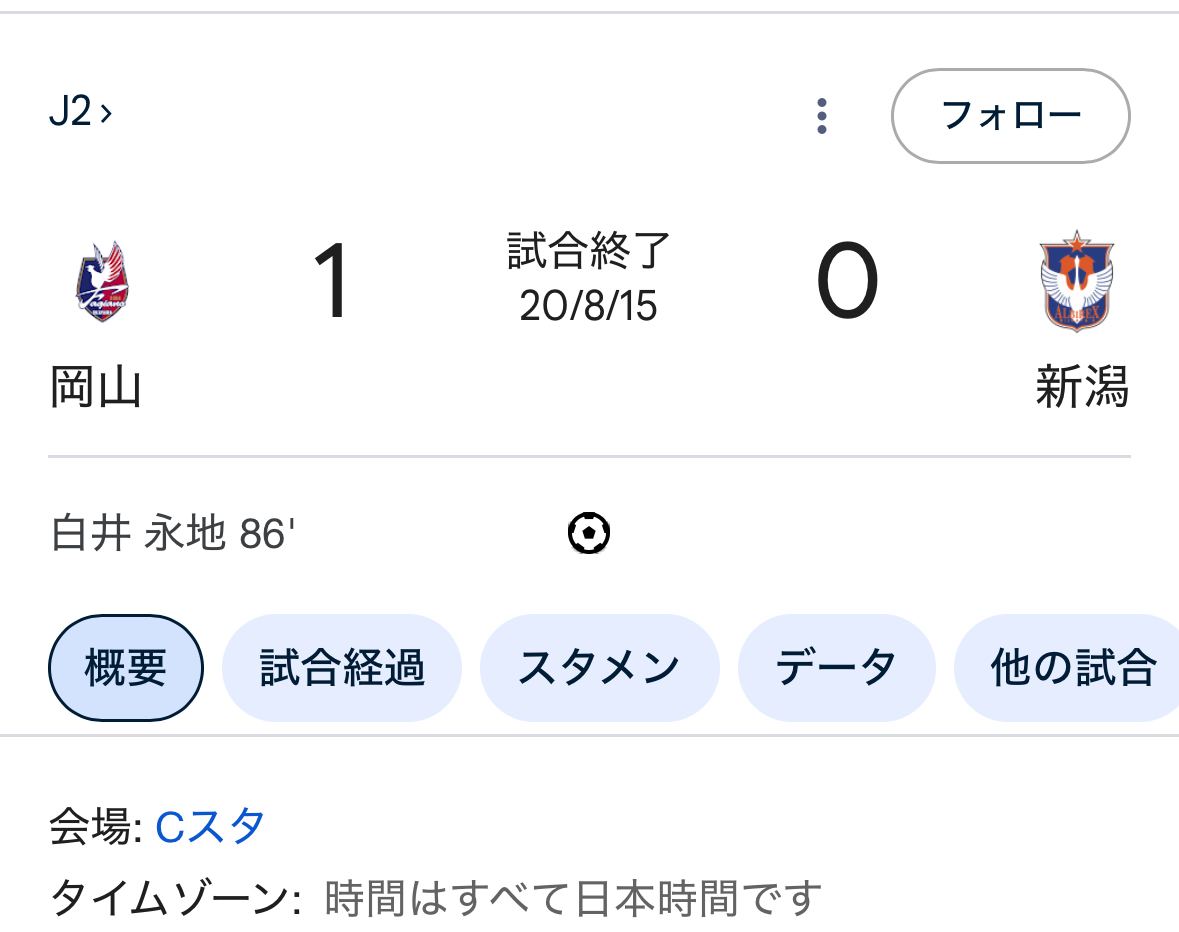Viewport: 1179px width, 932px height.
Task: Click Okayama's score of 1
Action: (x=332, y=283)
